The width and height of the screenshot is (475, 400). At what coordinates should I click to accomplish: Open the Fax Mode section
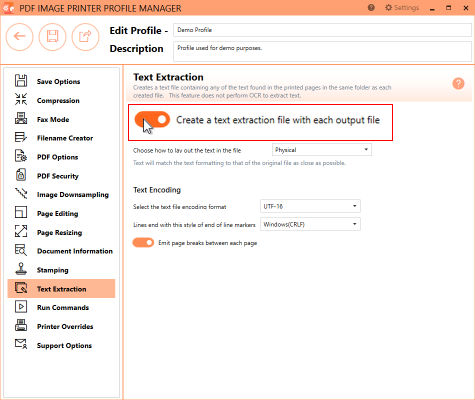tap(61, 119)
